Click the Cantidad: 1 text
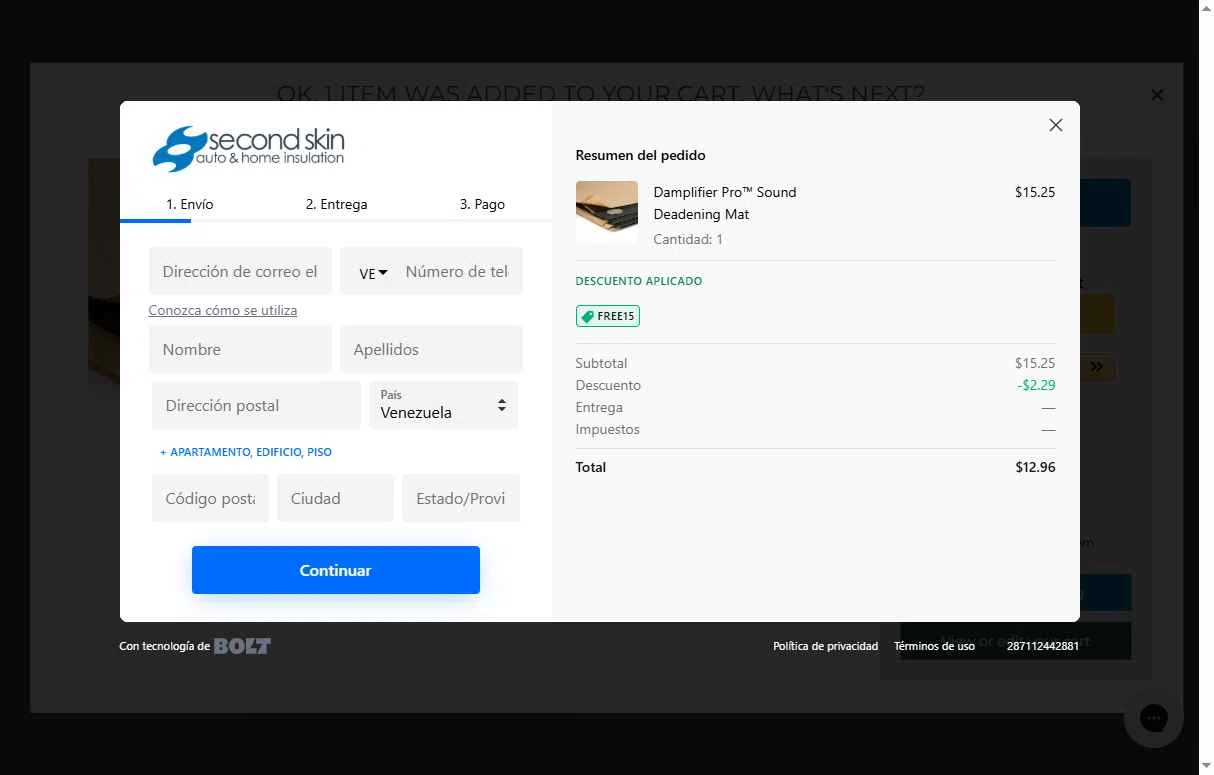This screenshot has width=1214, height=775. 688,240
